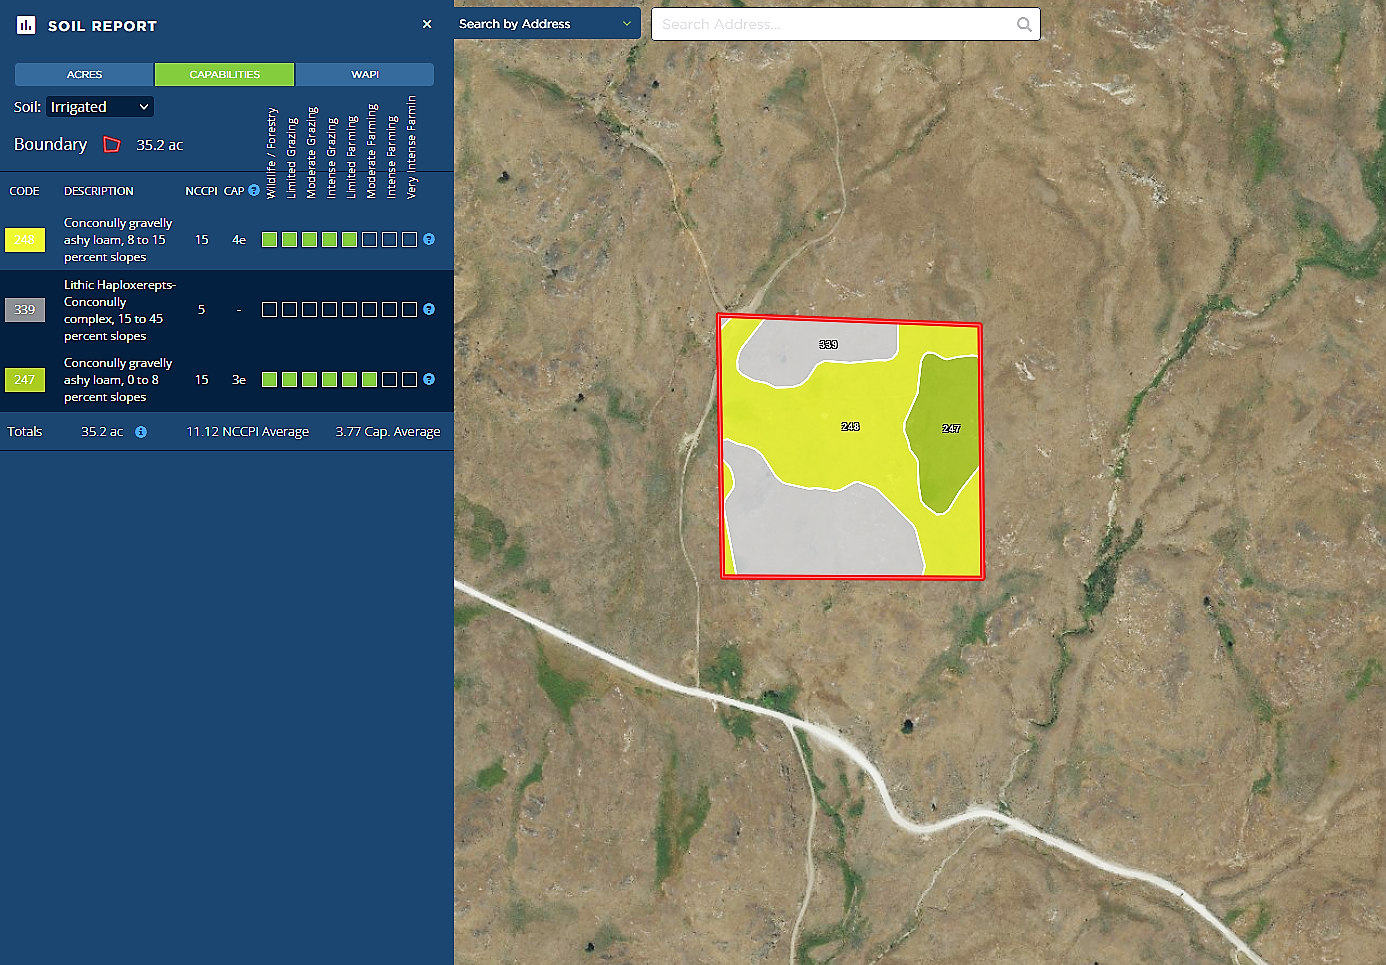The width and height of the screenshot is (1386, 965).
Task: Click the red Boundary polygon icon
Action: pyautogui.click(x=112, y=145)
